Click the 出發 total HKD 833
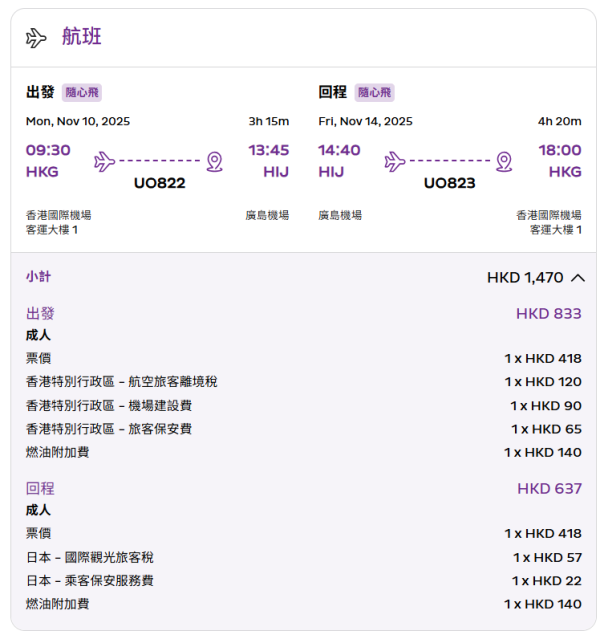 [x=549, y=314]
